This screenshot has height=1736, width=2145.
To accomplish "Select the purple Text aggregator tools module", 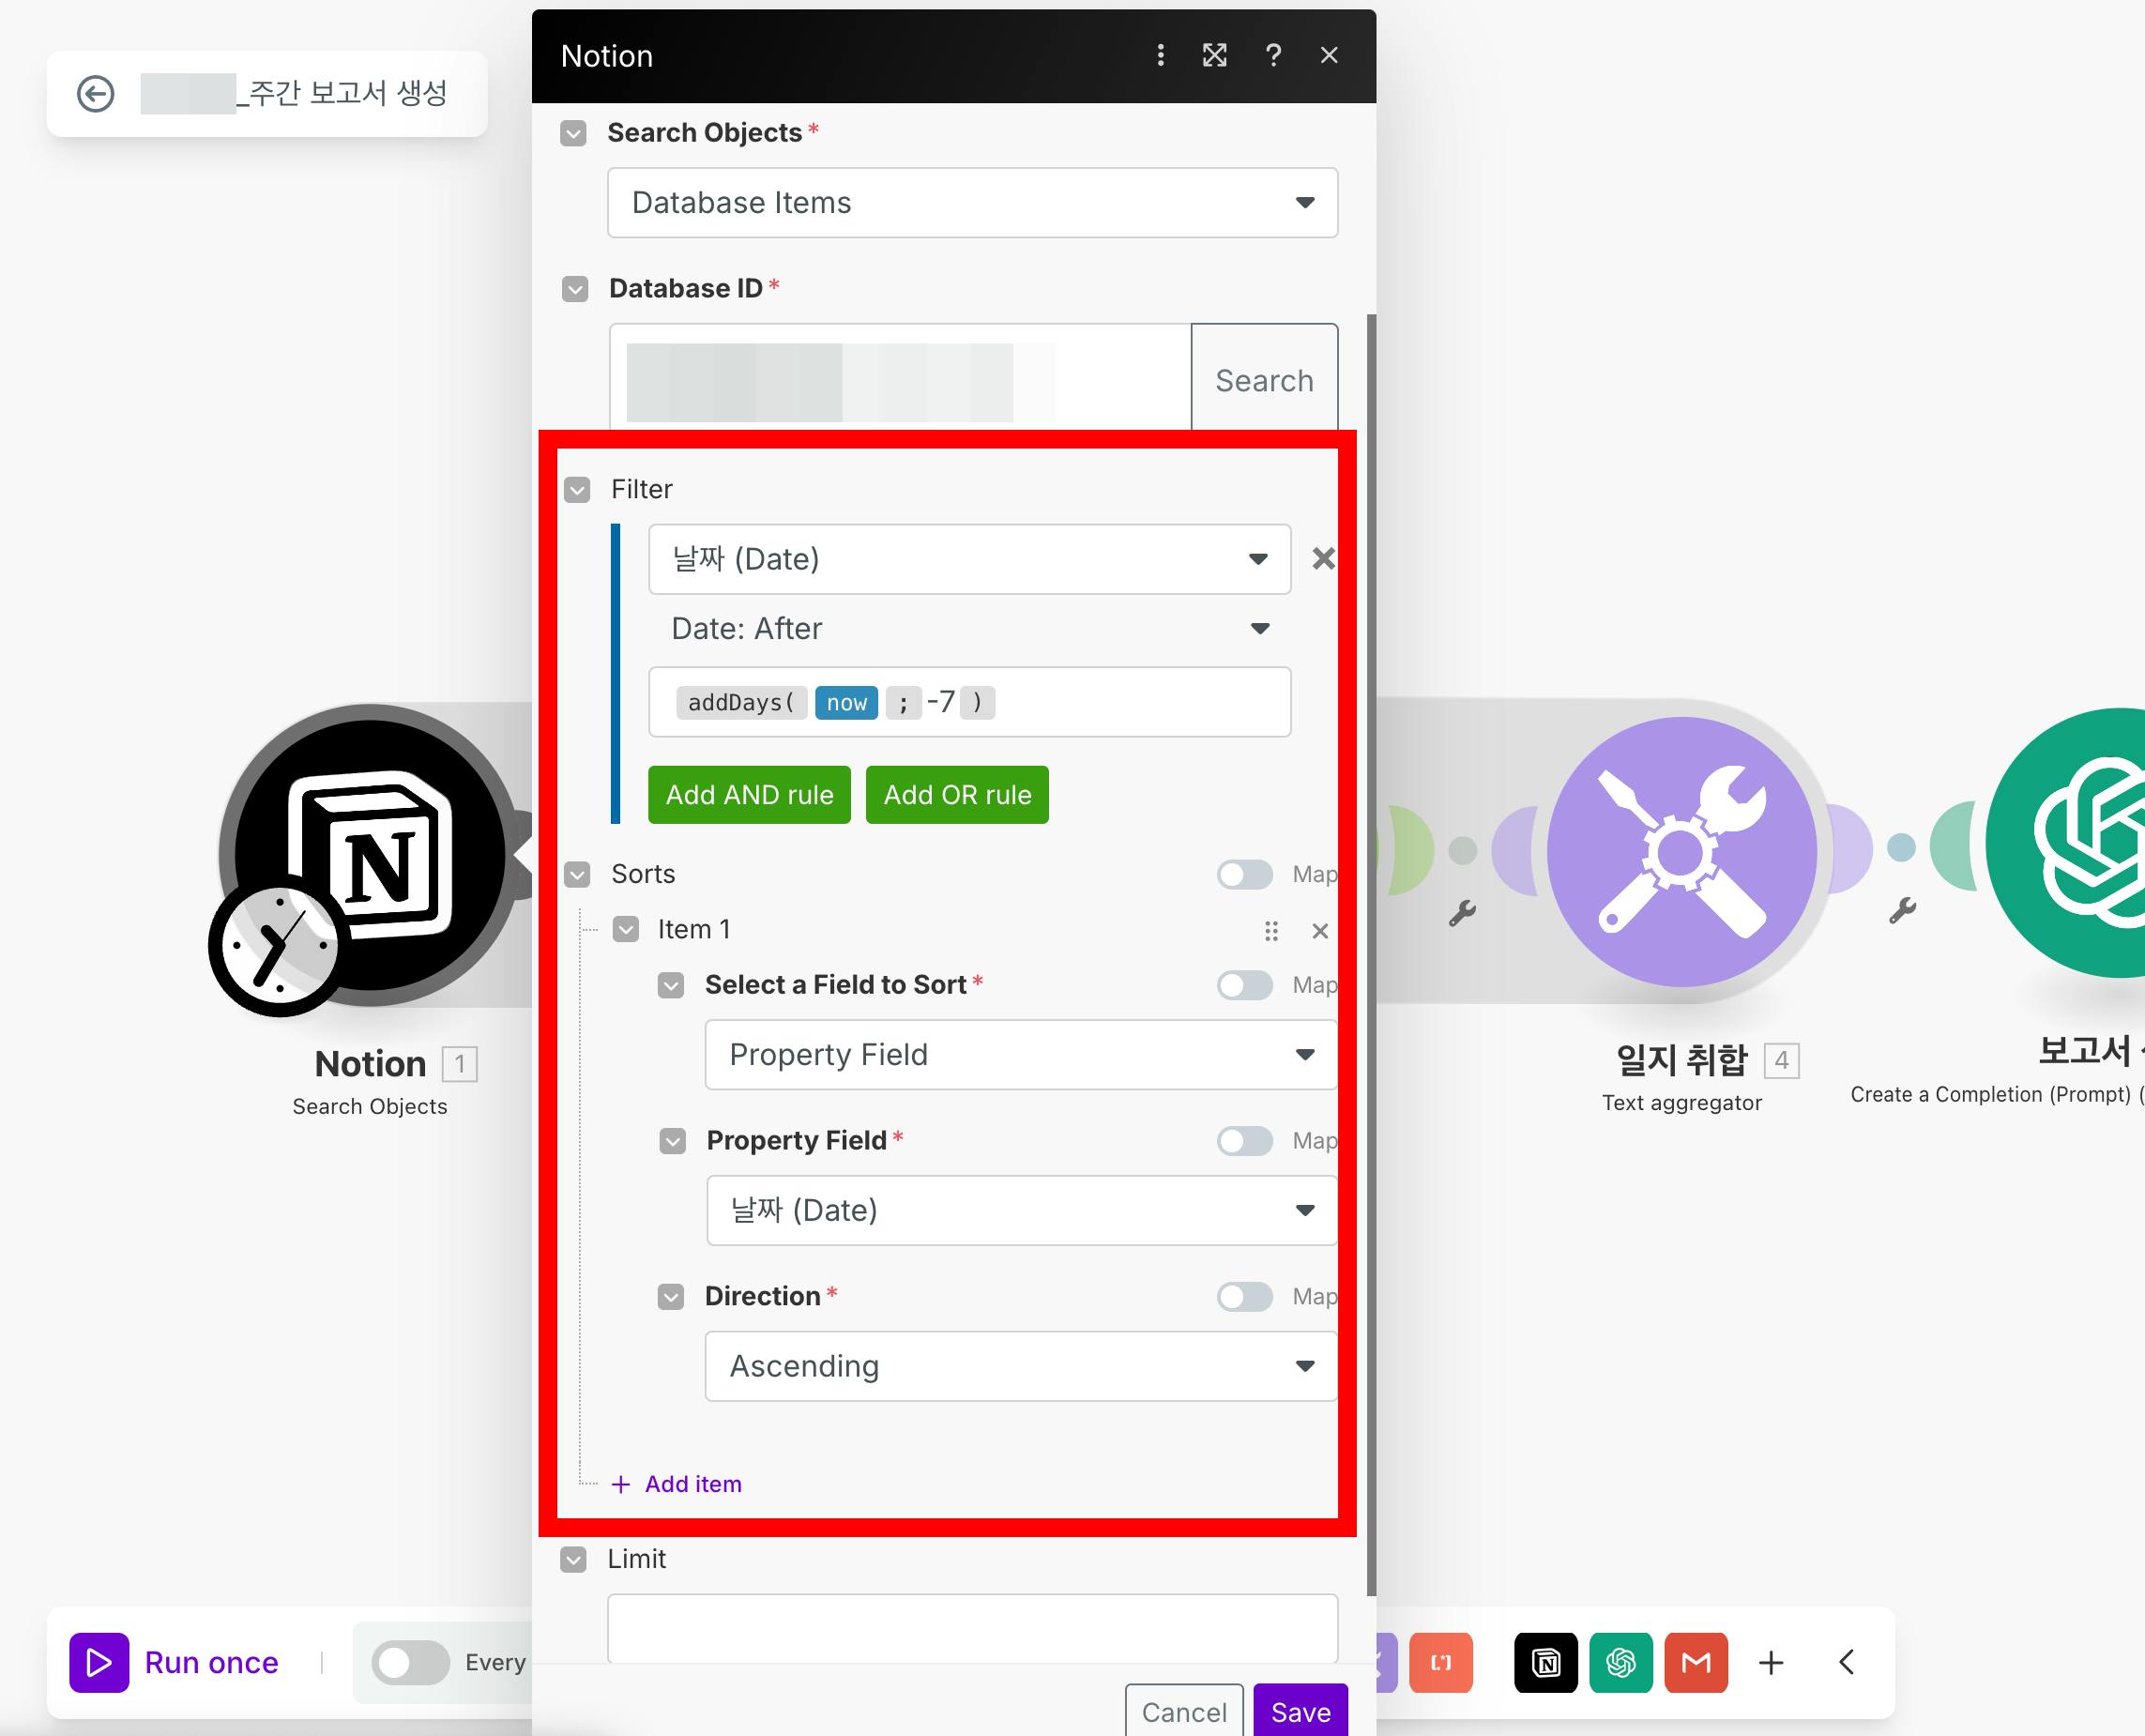I will (1682, 852).
